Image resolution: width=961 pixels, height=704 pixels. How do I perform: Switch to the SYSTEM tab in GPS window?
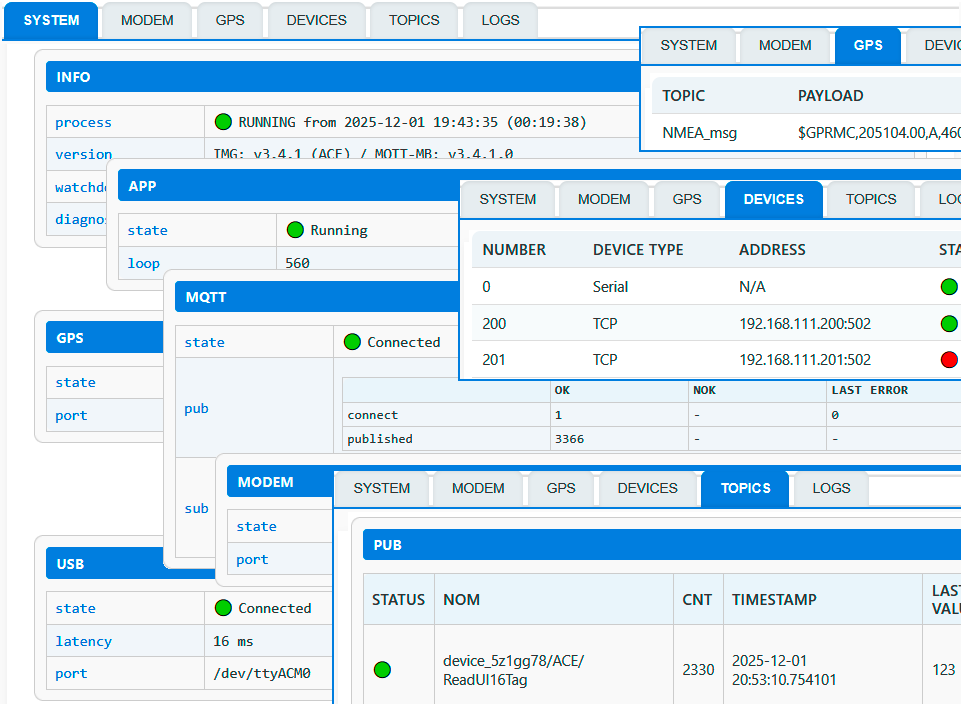pyautogui.click(x=688, y=44)
